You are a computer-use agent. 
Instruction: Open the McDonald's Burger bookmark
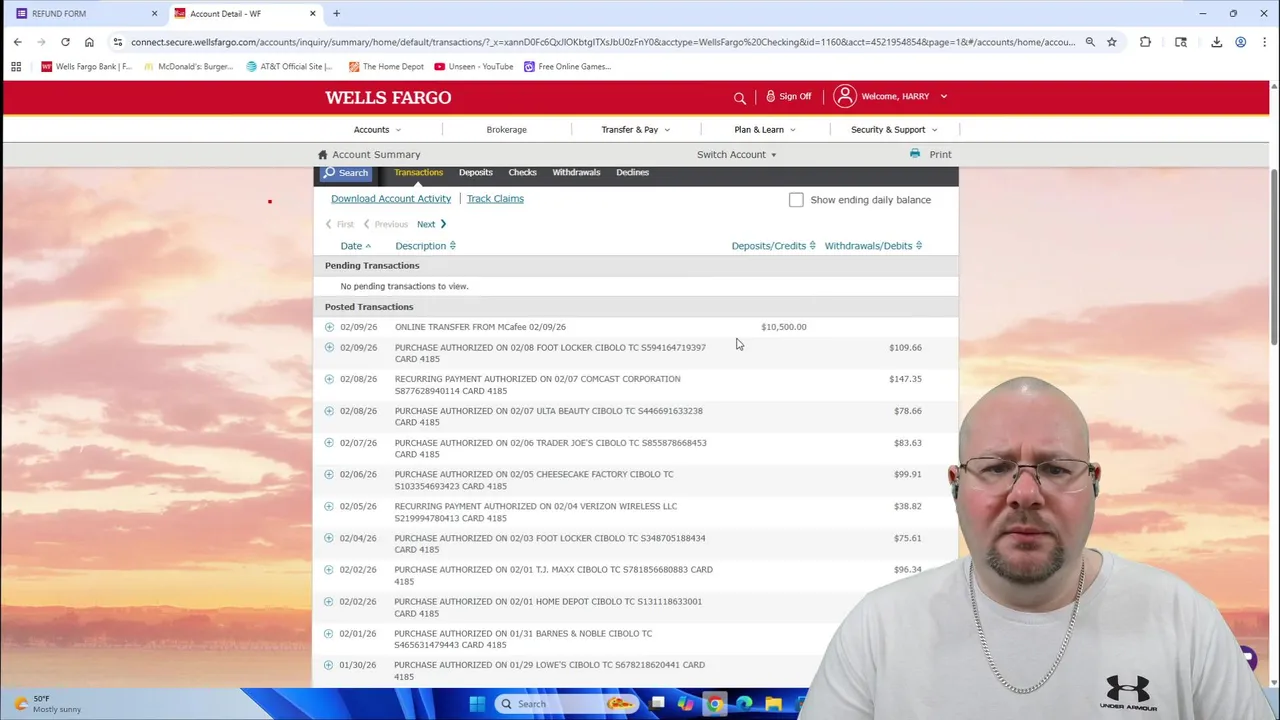tap(189, 67)
